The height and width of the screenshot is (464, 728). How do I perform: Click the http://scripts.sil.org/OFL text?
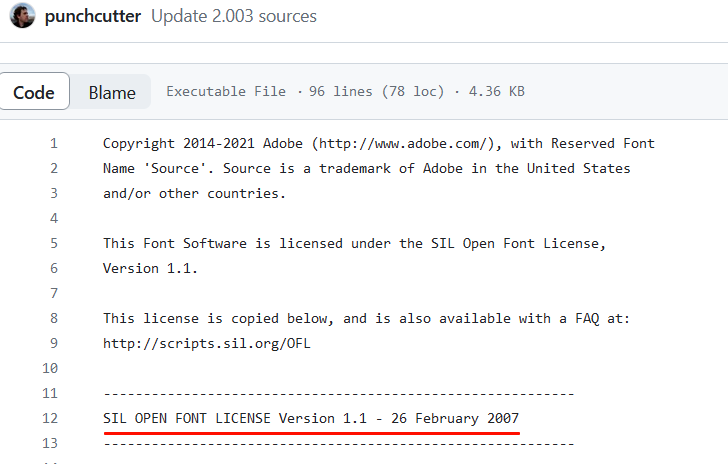click(207, 344)
